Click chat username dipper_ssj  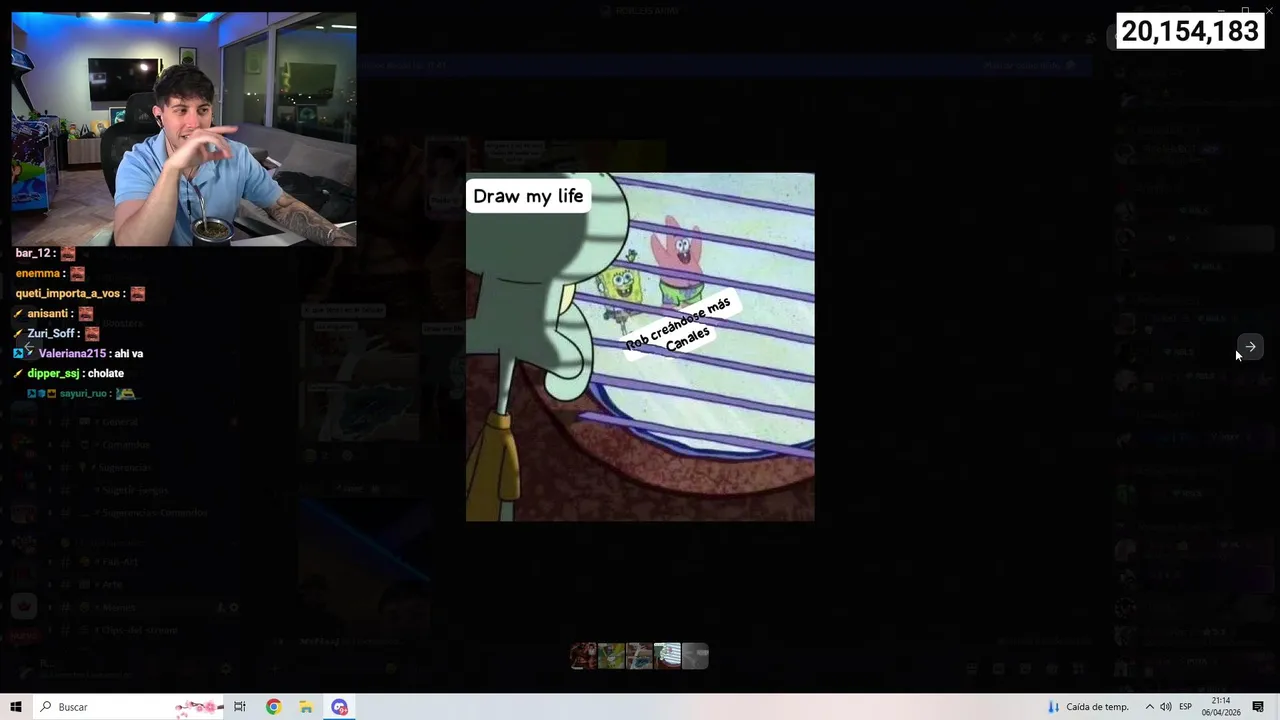click(x=53, y=373)
